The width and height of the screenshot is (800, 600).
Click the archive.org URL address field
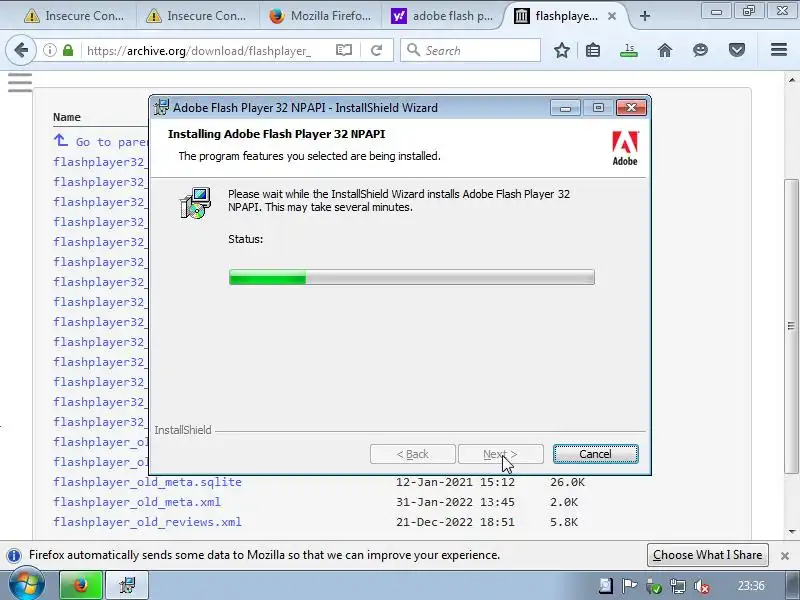pyautogui.click(x=199, y=51)
